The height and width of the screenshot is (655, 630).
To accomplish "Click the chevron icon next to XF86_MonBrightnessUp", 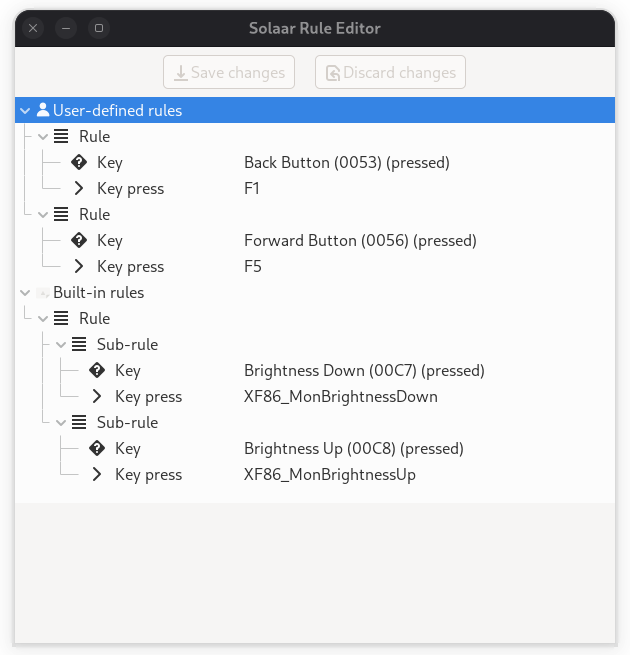I will pyautogui.click(x=97, y=474).
